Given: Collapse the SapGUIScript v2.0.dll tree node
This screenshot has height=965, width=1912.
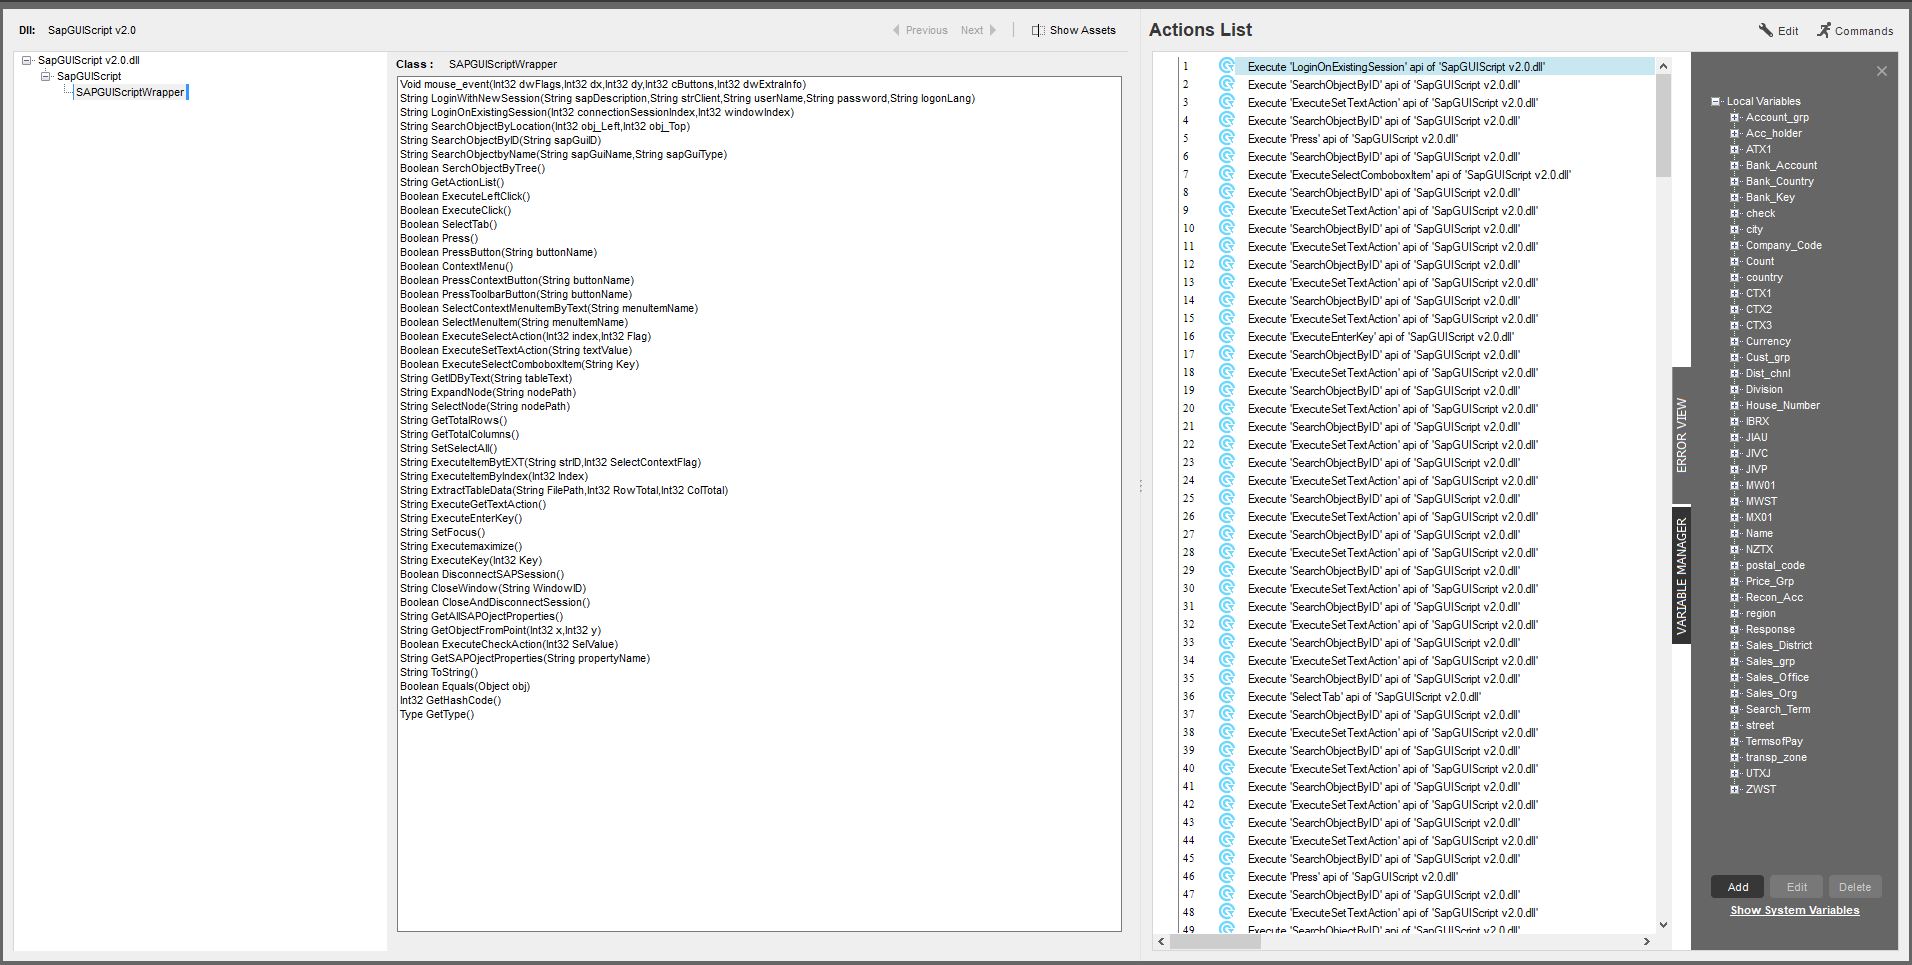Looking at the screenshot, I should (27, 60).
